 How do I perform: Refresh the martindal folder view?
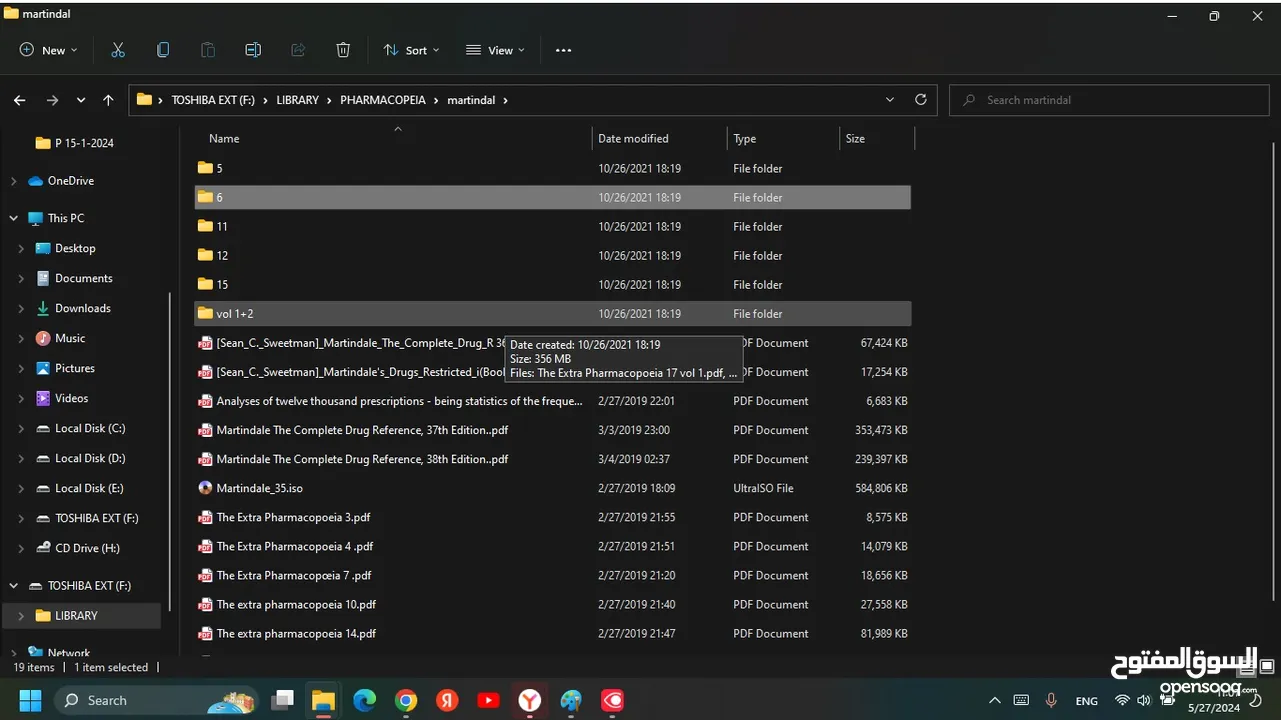click(x=921, y=100)
